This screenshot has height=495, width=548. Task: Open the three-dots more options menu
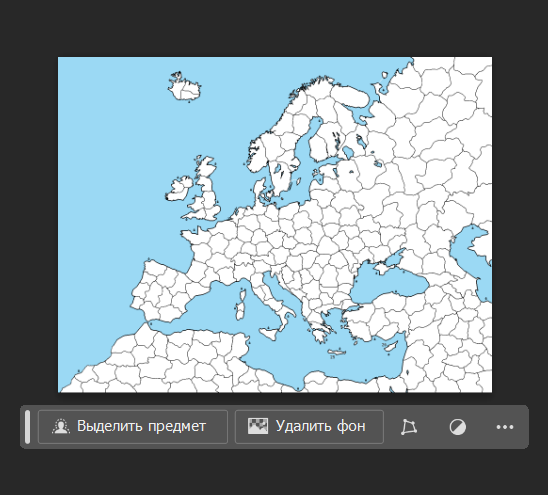505,427
